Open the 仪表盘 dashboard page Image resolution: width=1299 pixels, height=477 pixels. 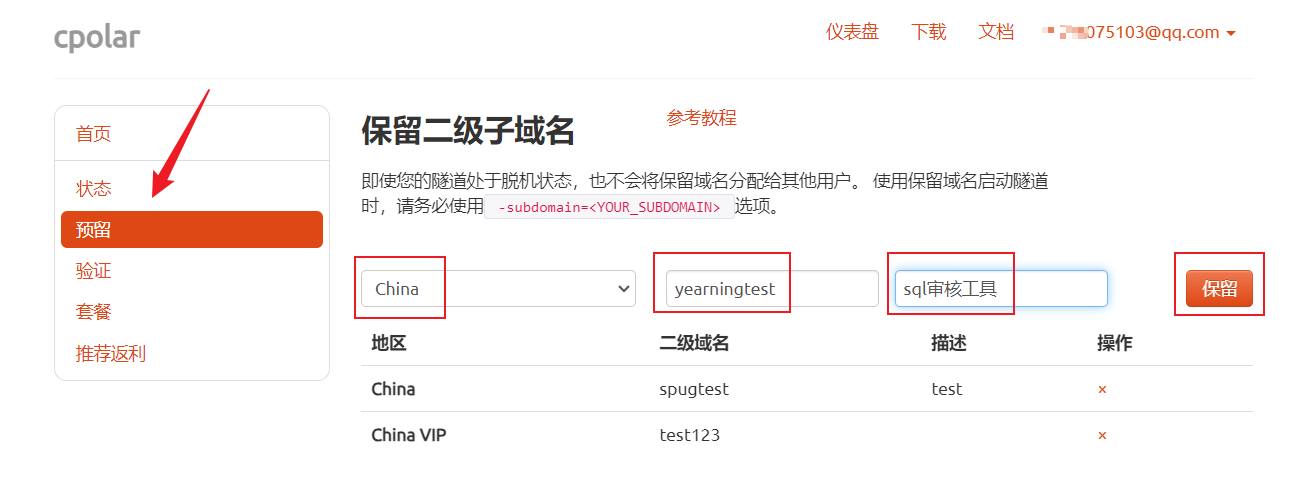point(852,32)
